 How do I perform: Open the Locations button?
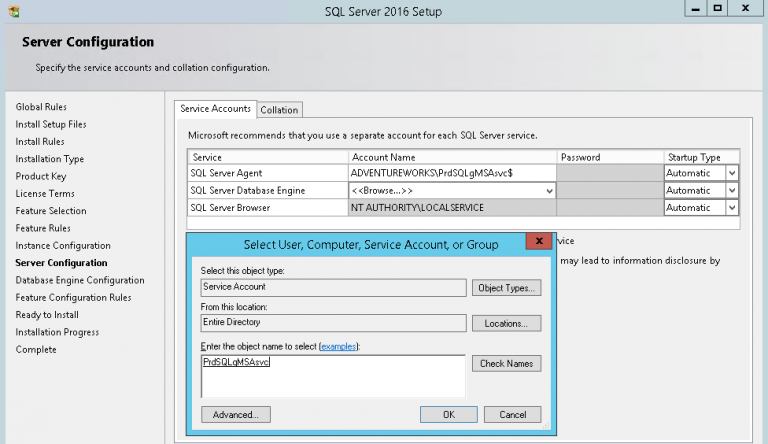pos(507,324)
